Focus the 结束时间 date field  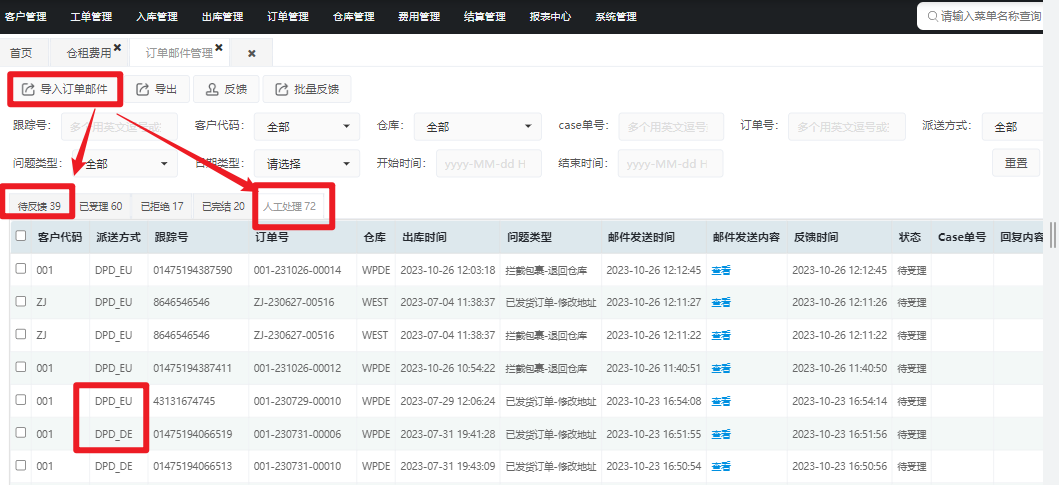coord(671,163)
